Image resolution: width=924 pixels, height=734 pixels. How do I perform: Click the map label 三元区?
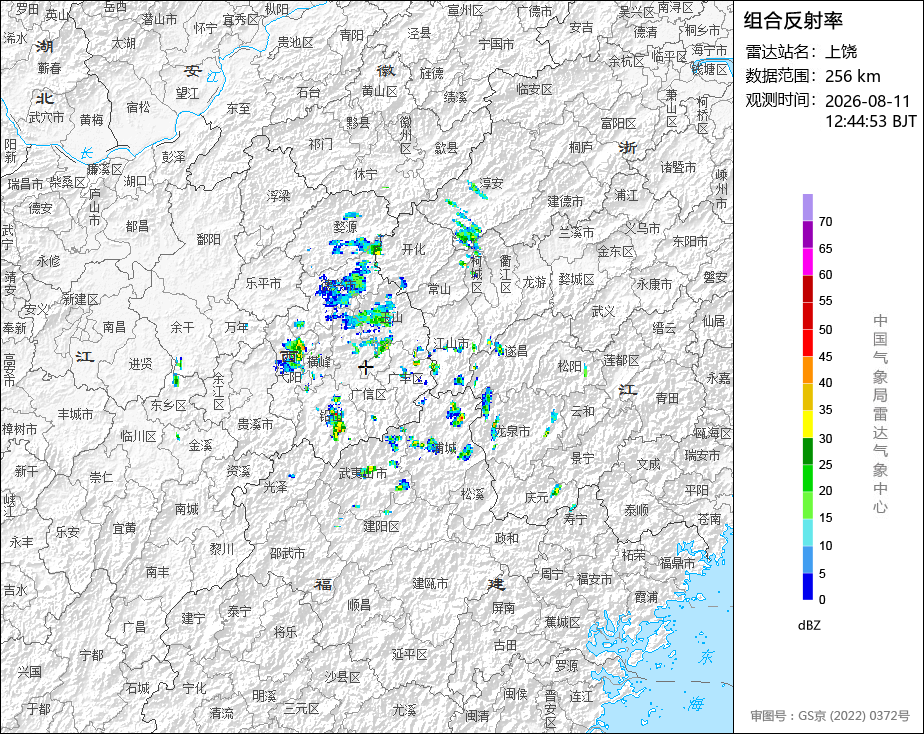[x=301, y=708]
